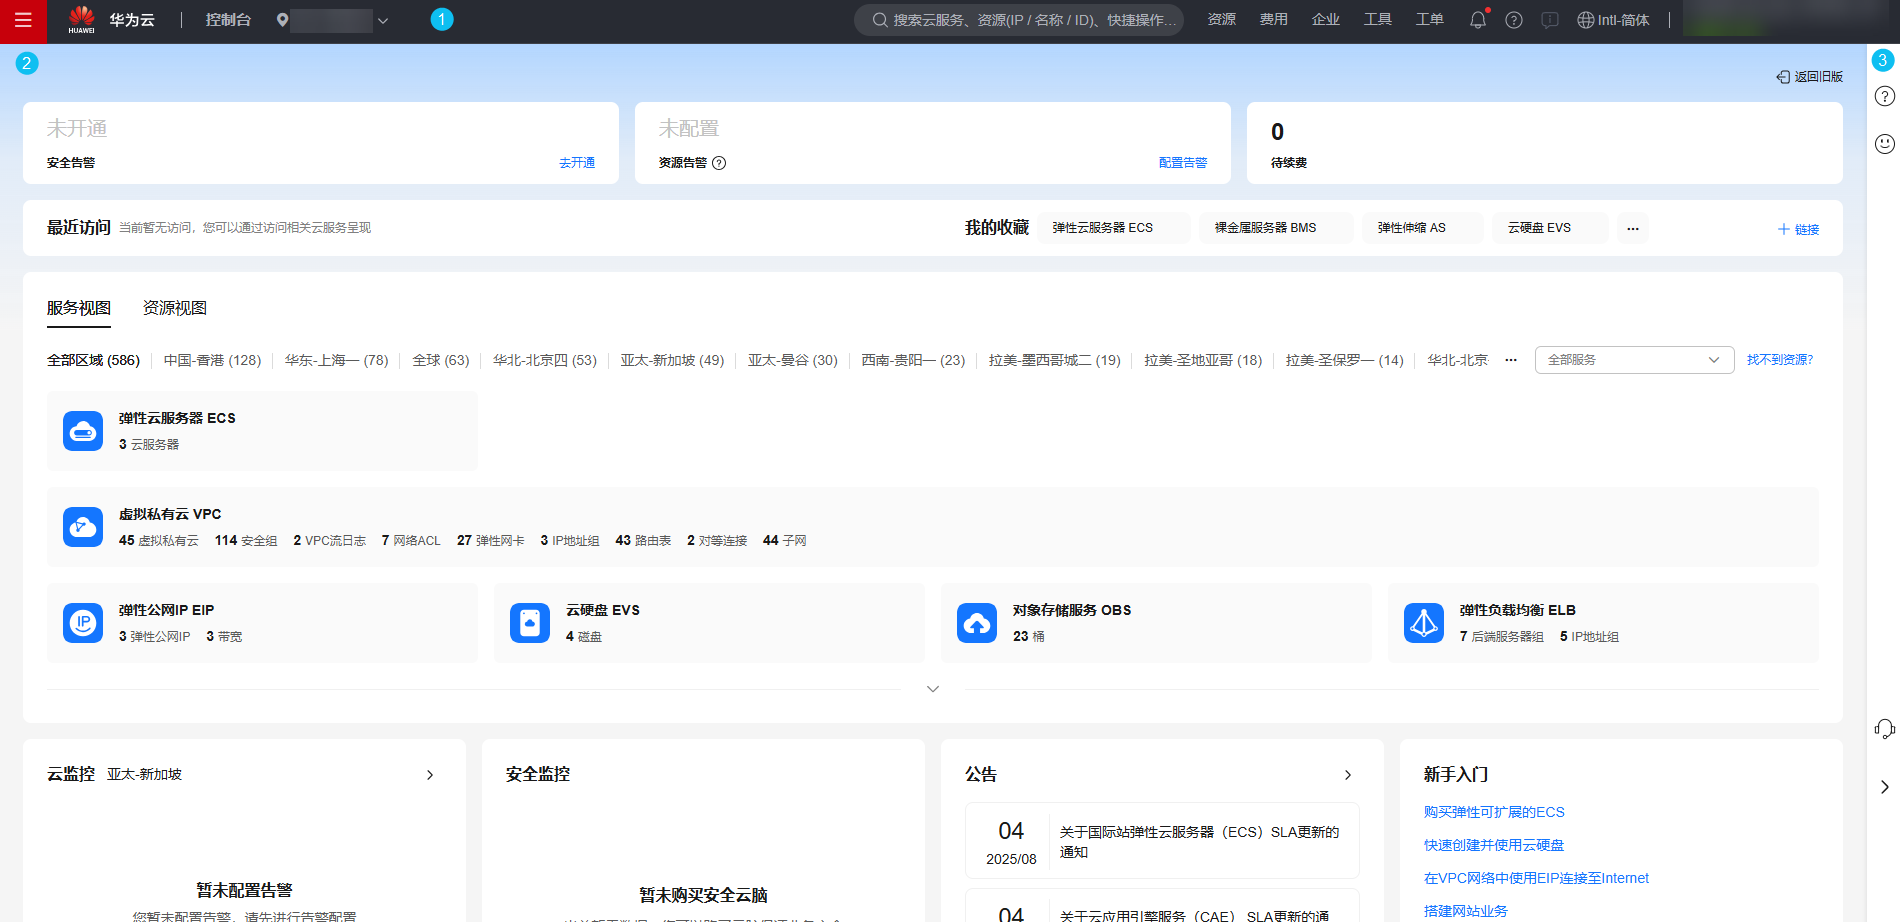
Task: Select 华北-北京四 (53) region filter
Action: (x=545, y=360)
